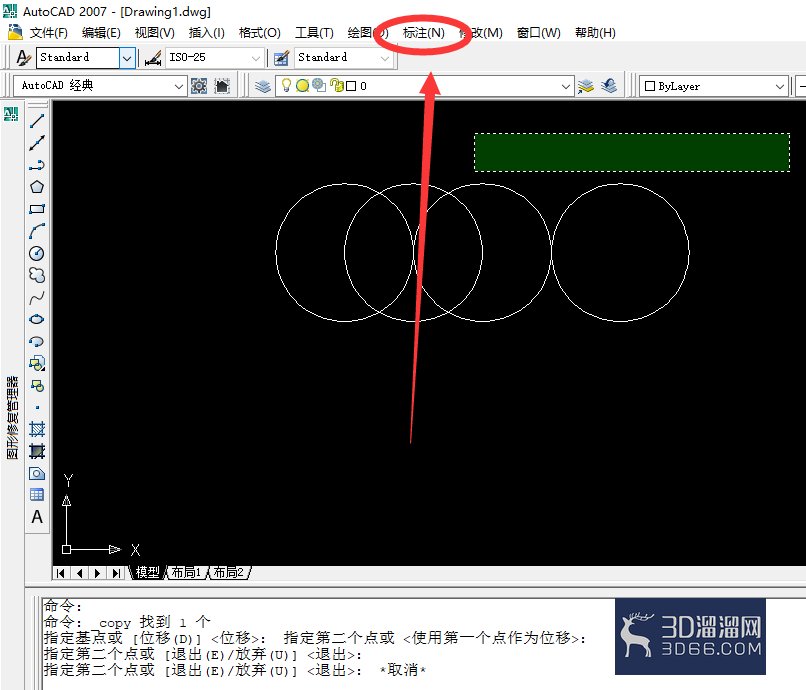
Task: Click the Make Block tool
Action: pos(37,386)
